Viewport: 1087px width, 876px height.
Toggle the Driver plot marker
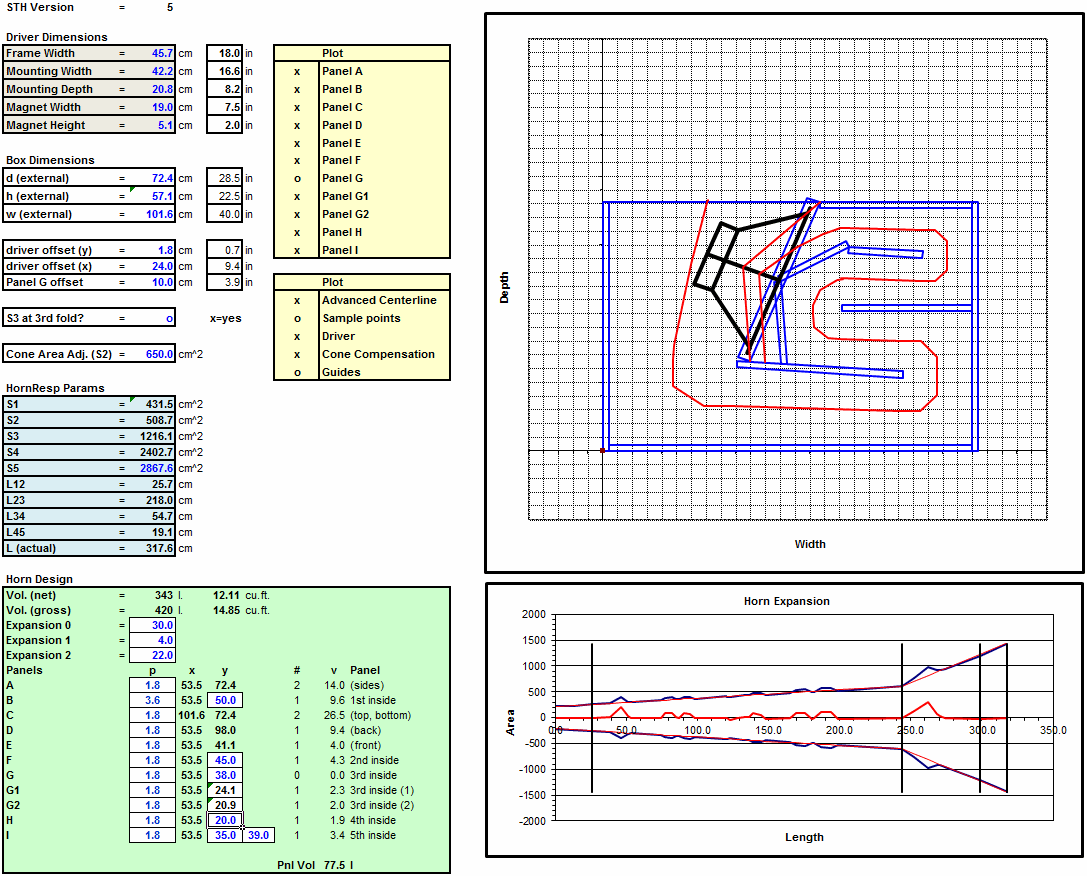coord(297,336)
